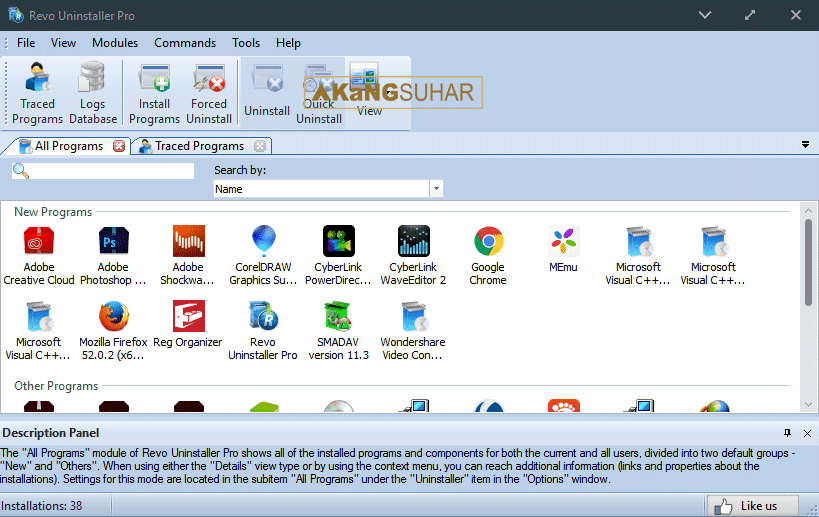819x517 pixels.
Task: Open the tab list dropdown arrow
Action: (x=805, y=145)
